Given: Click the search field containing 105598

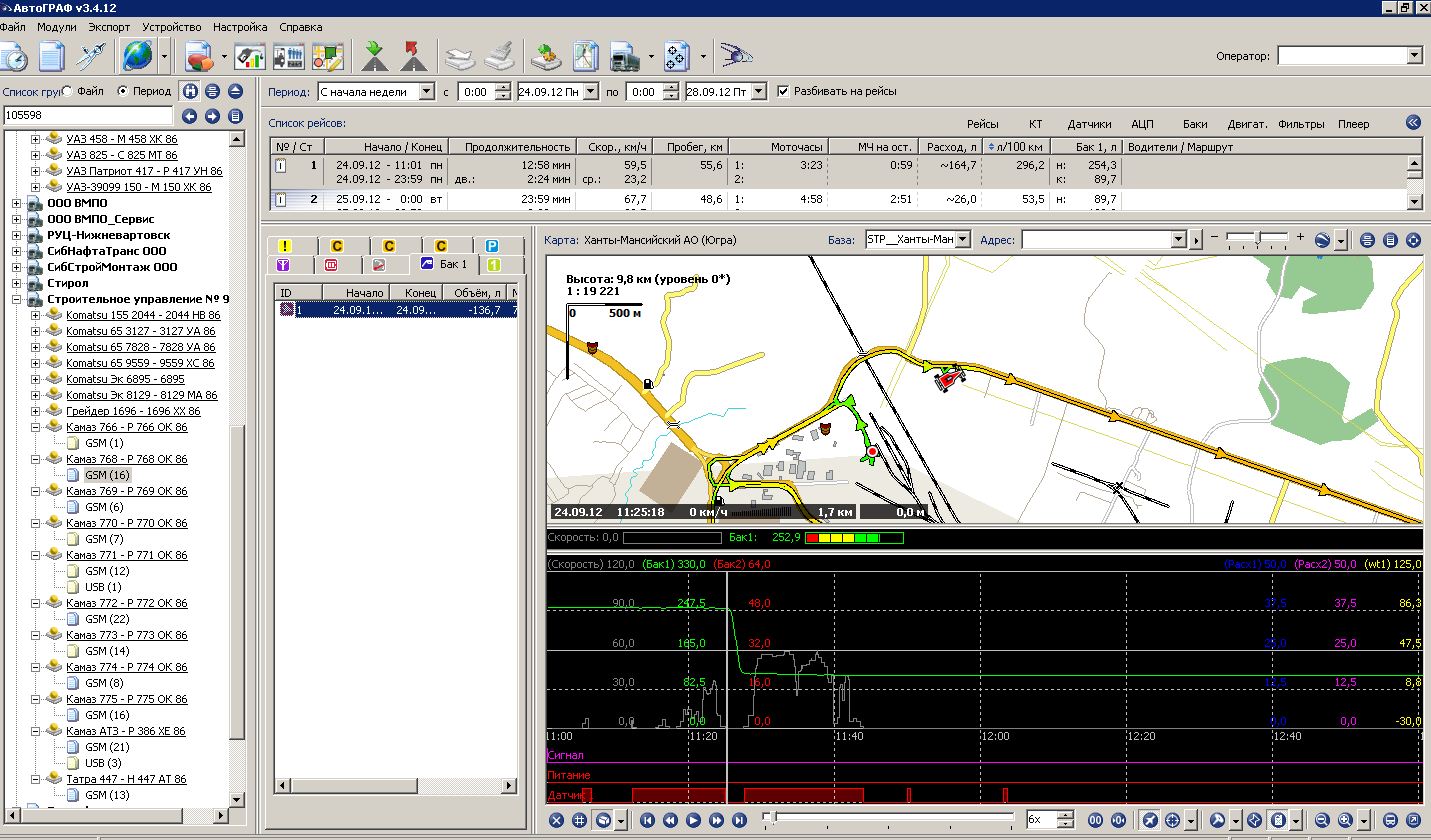Looking at the screenshot, I should click(88, 116).
